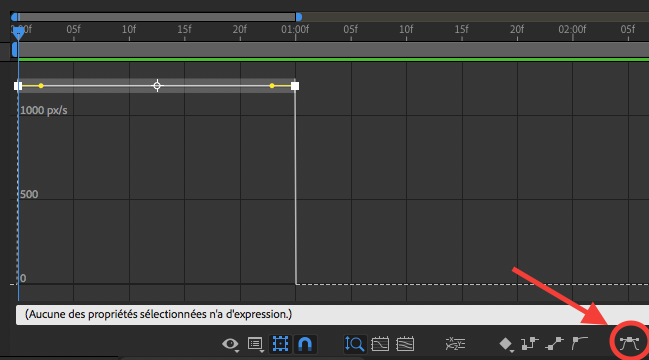Open graph type and options menu

click(255, 344)
